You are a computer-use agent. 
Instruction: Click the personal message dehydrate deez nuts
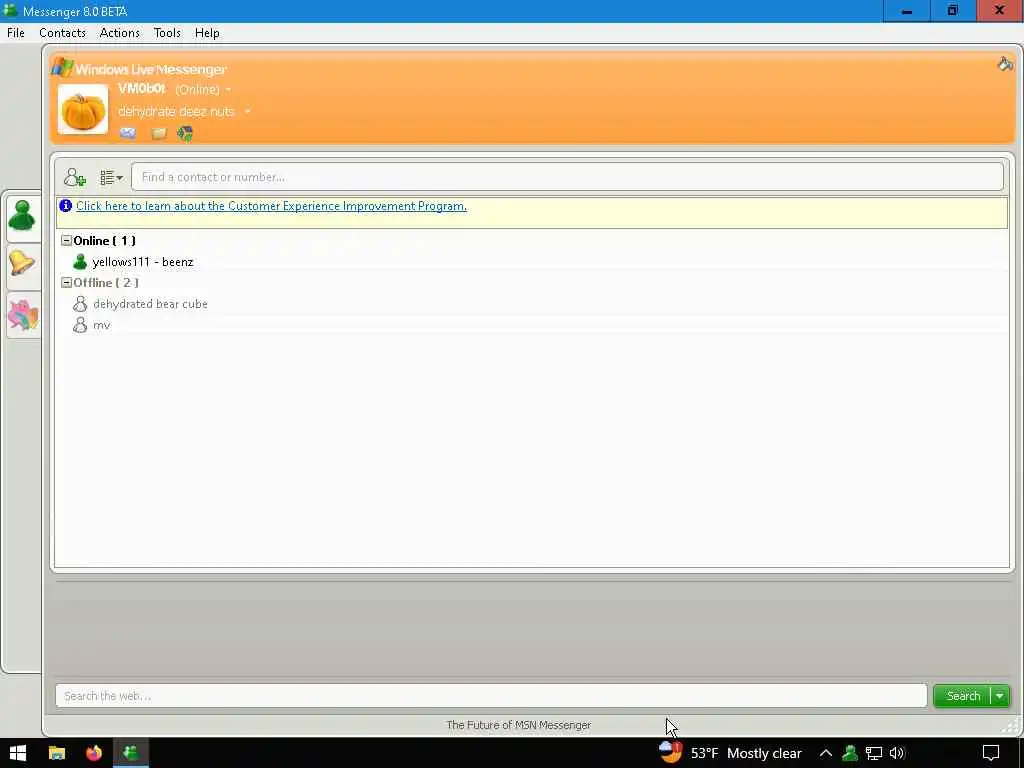coord(176,112)
